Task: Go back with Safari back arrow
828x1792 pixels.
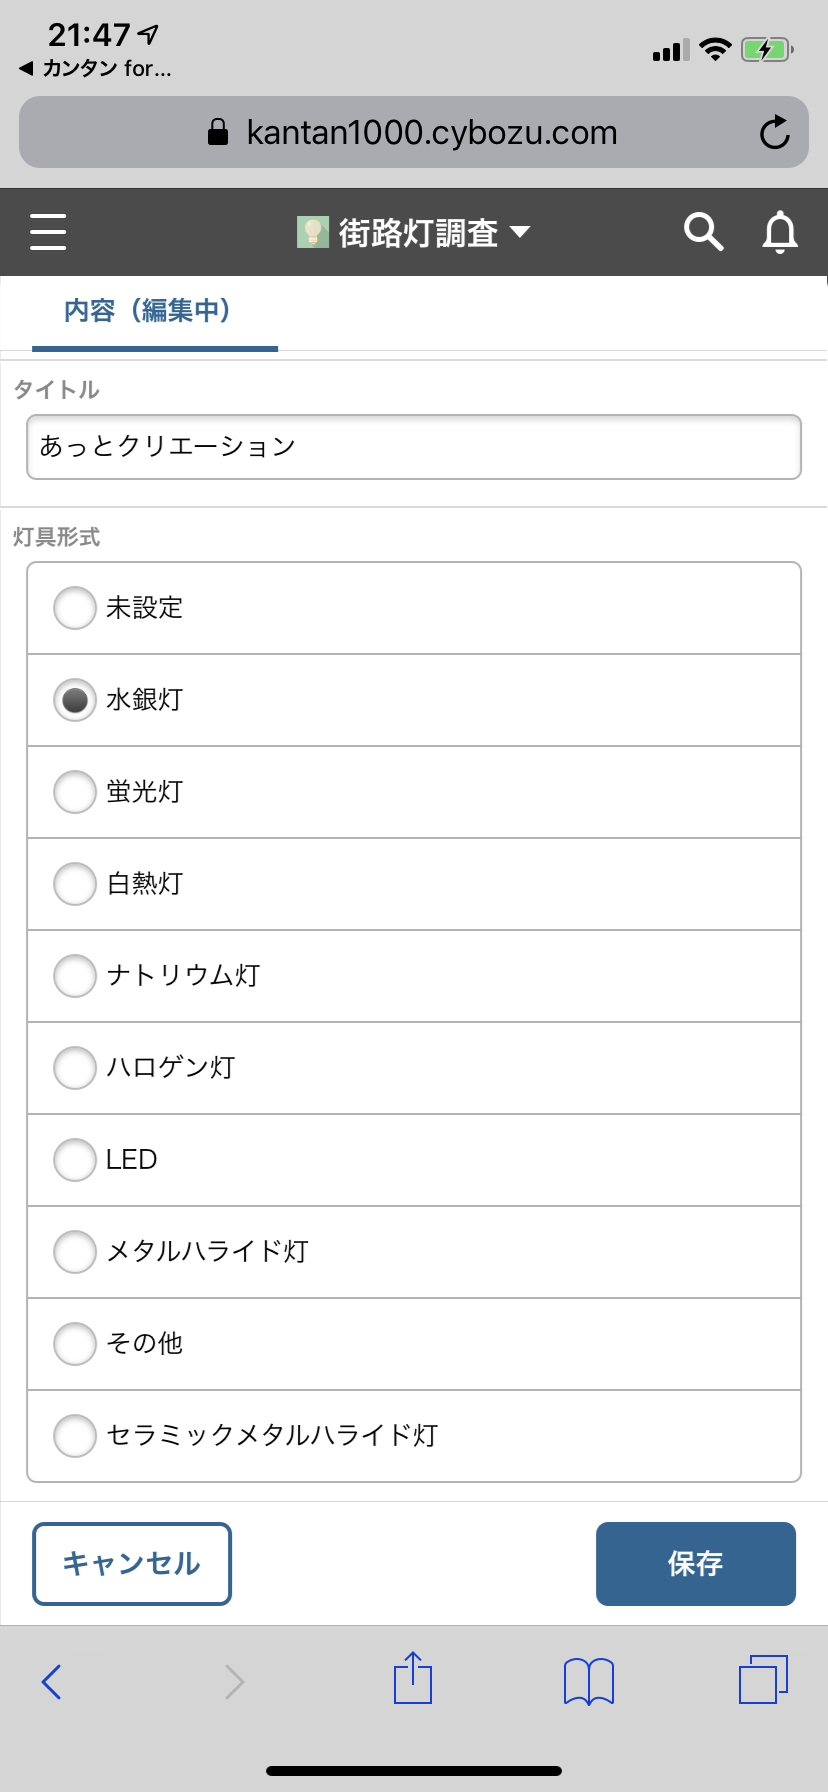Action: [x=52, y=1681]
